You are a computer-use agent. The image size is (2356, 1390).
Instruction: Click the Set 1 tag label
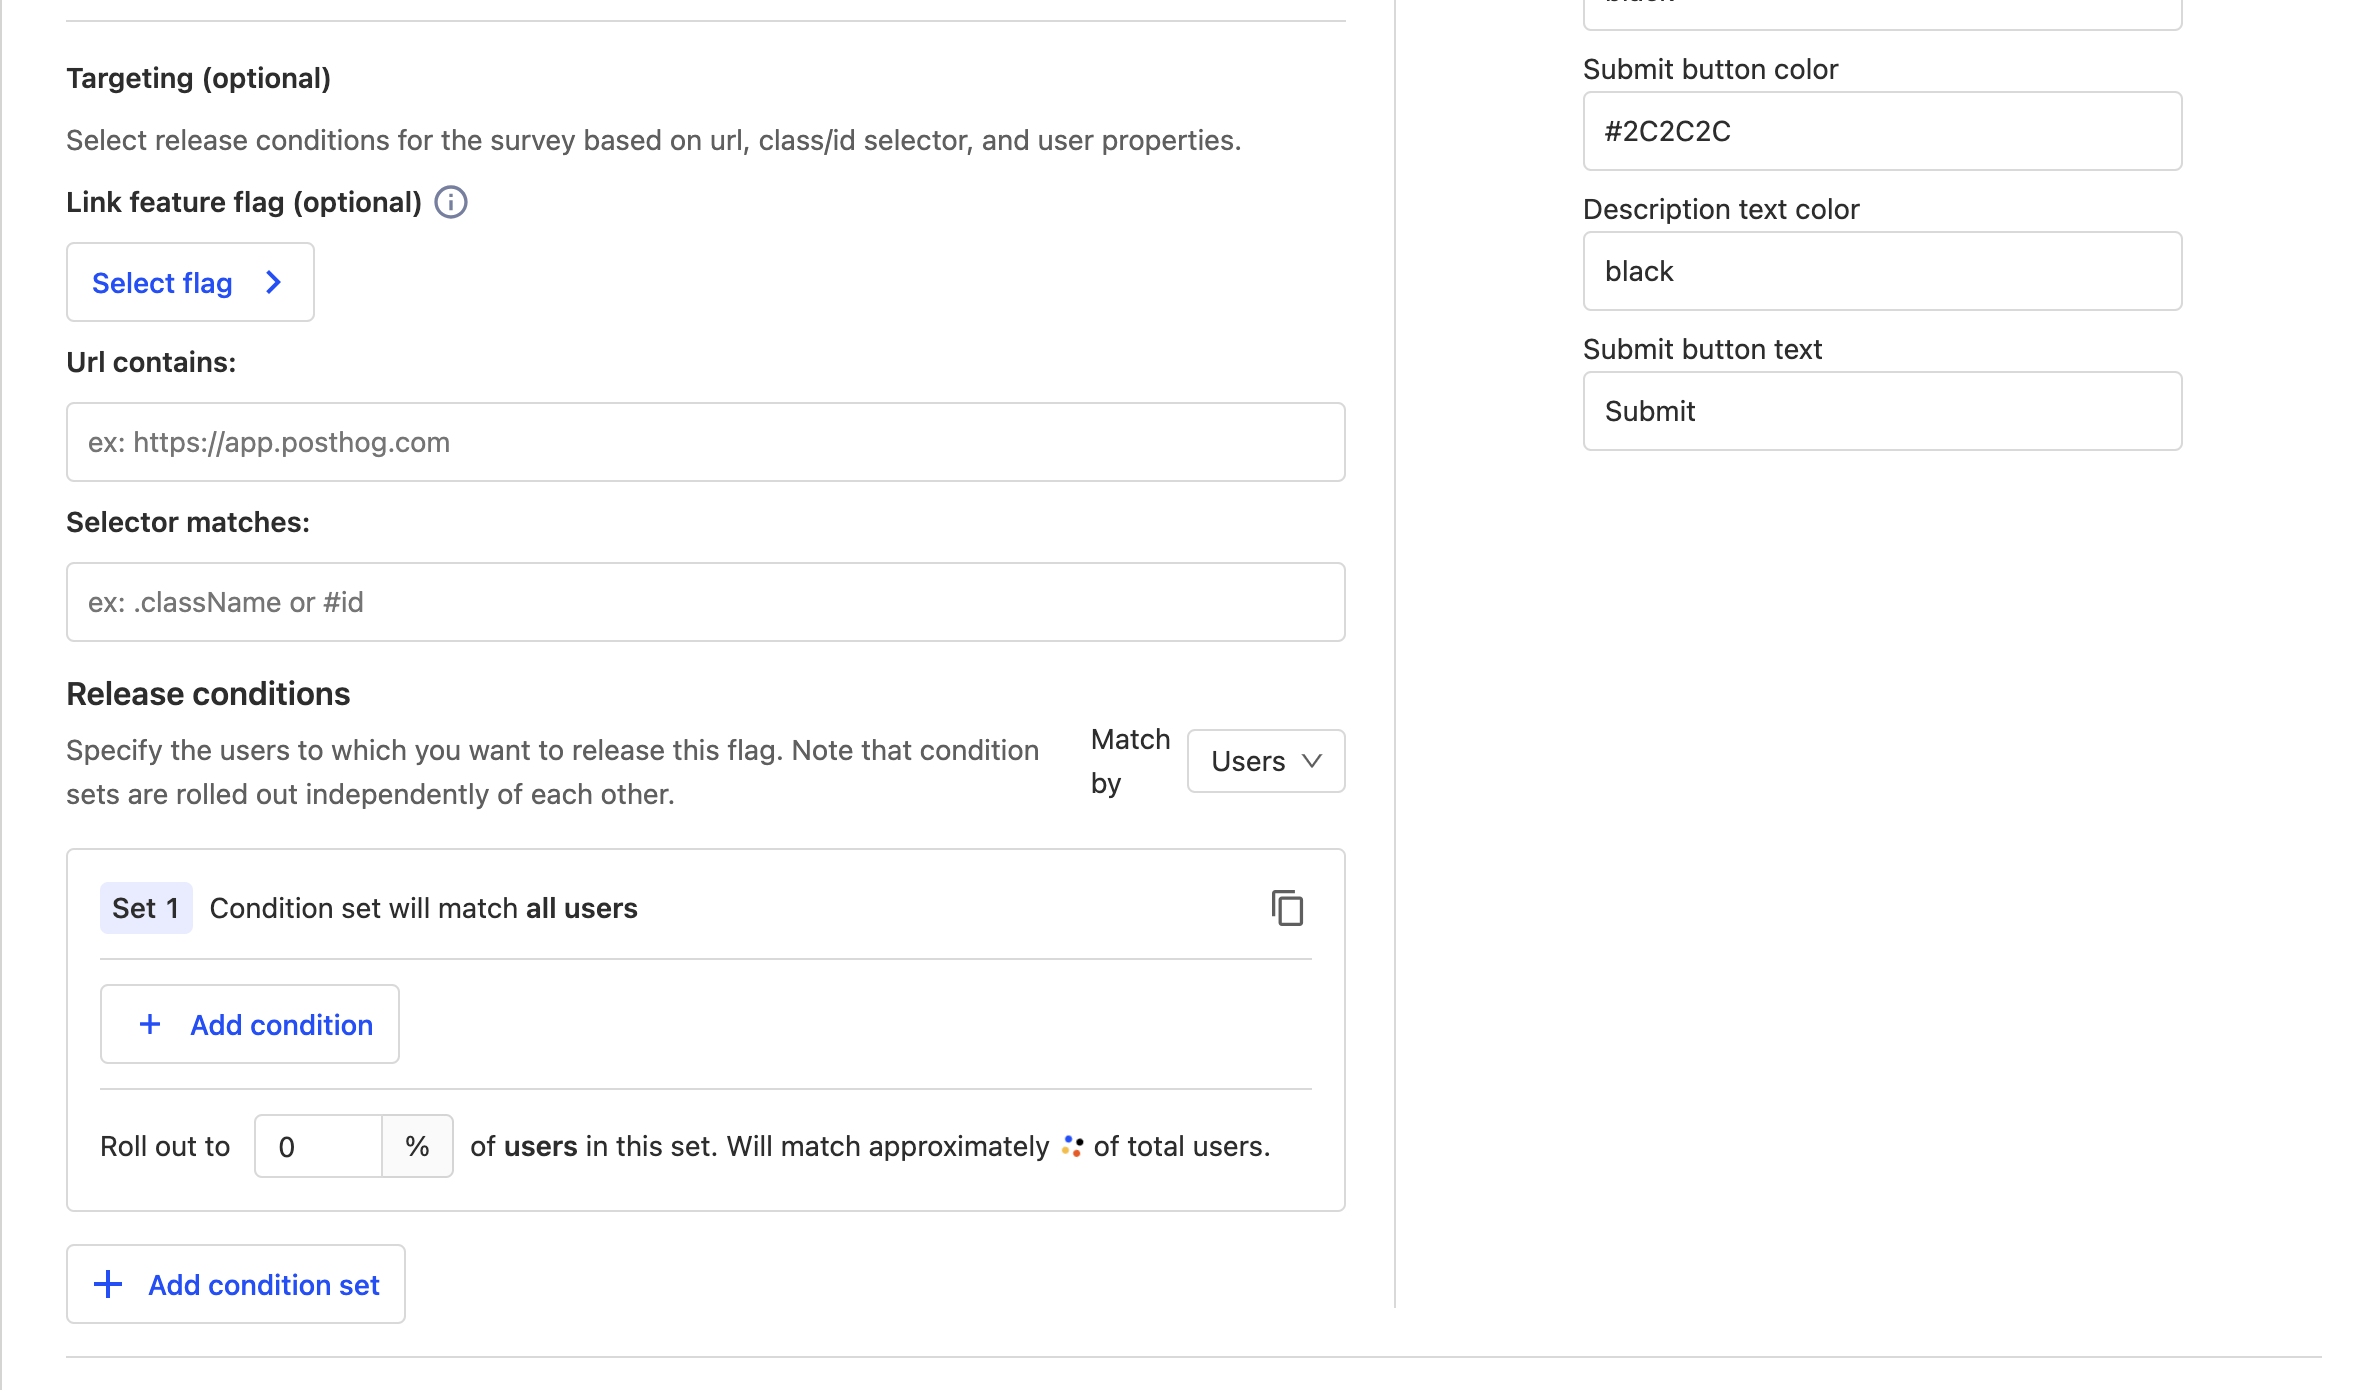146,908
